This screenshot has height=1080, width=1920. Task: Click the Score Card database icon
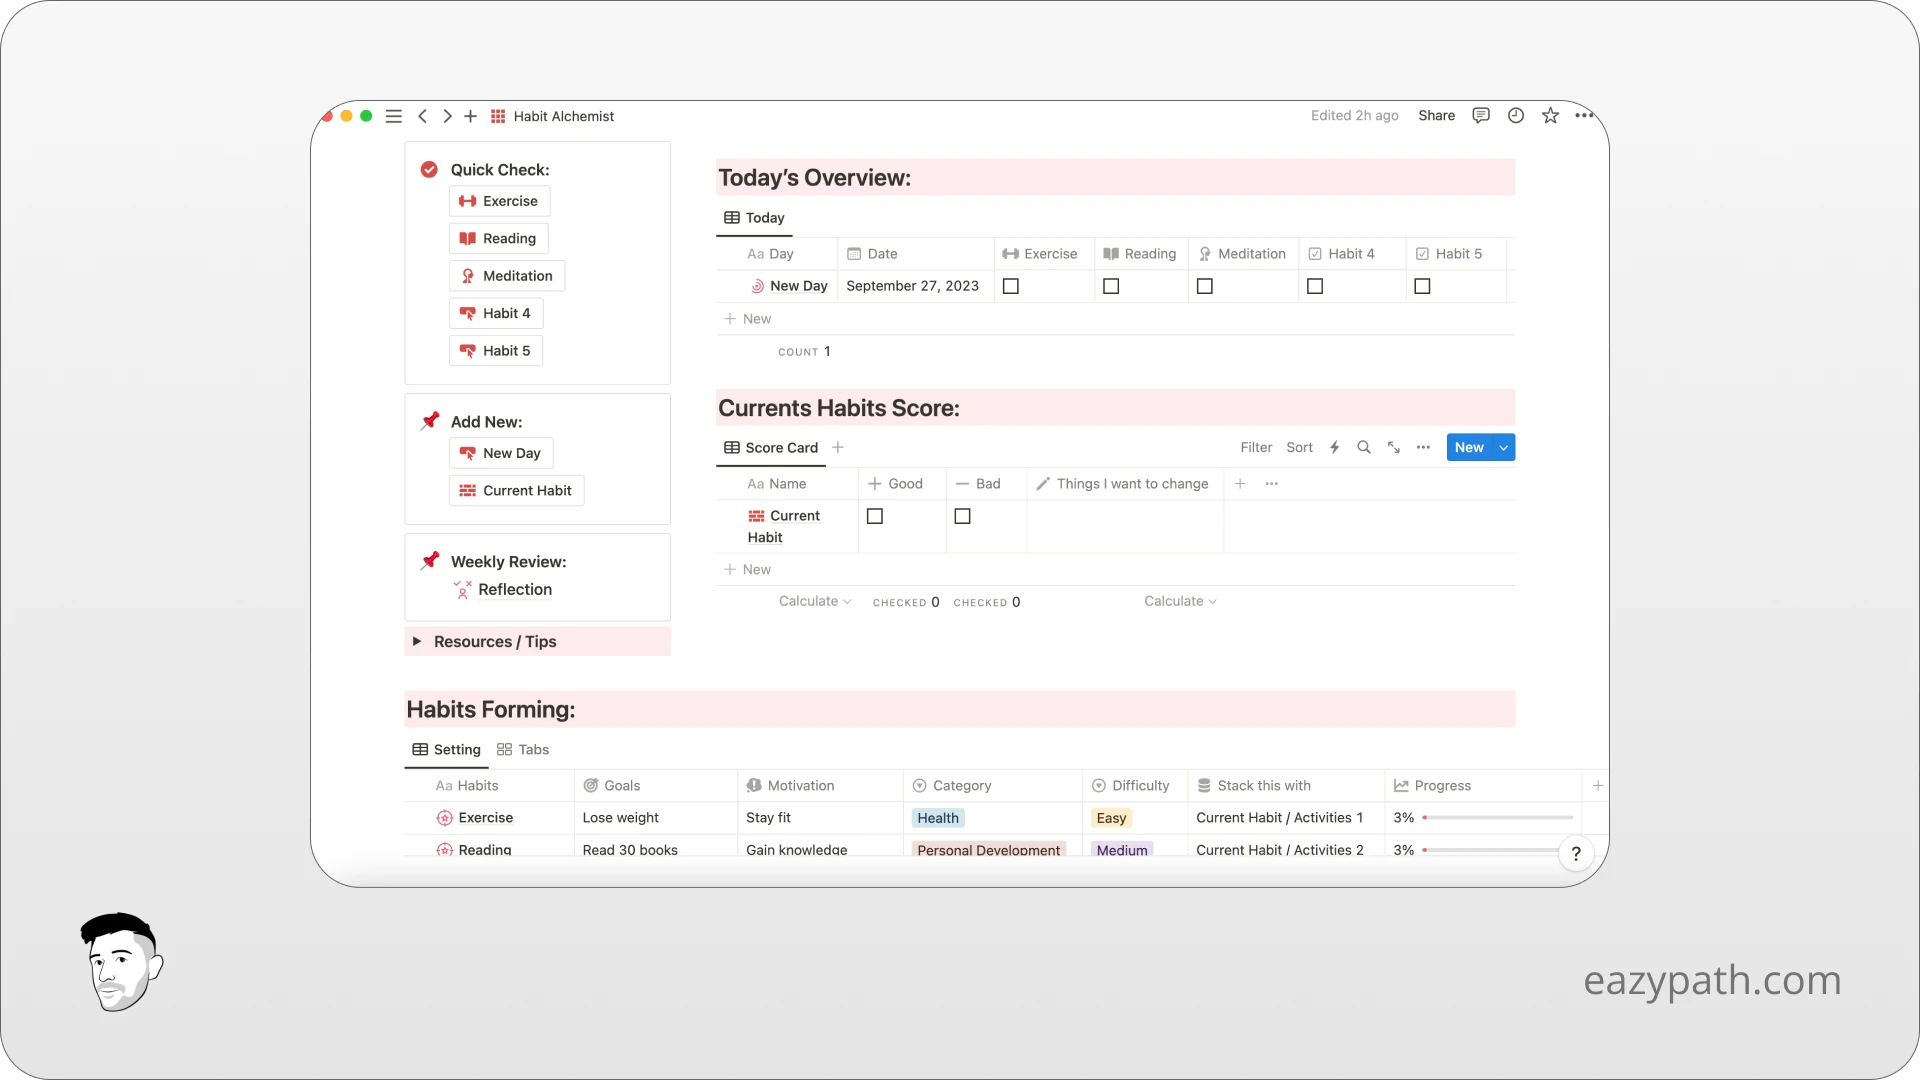[733, 447]
